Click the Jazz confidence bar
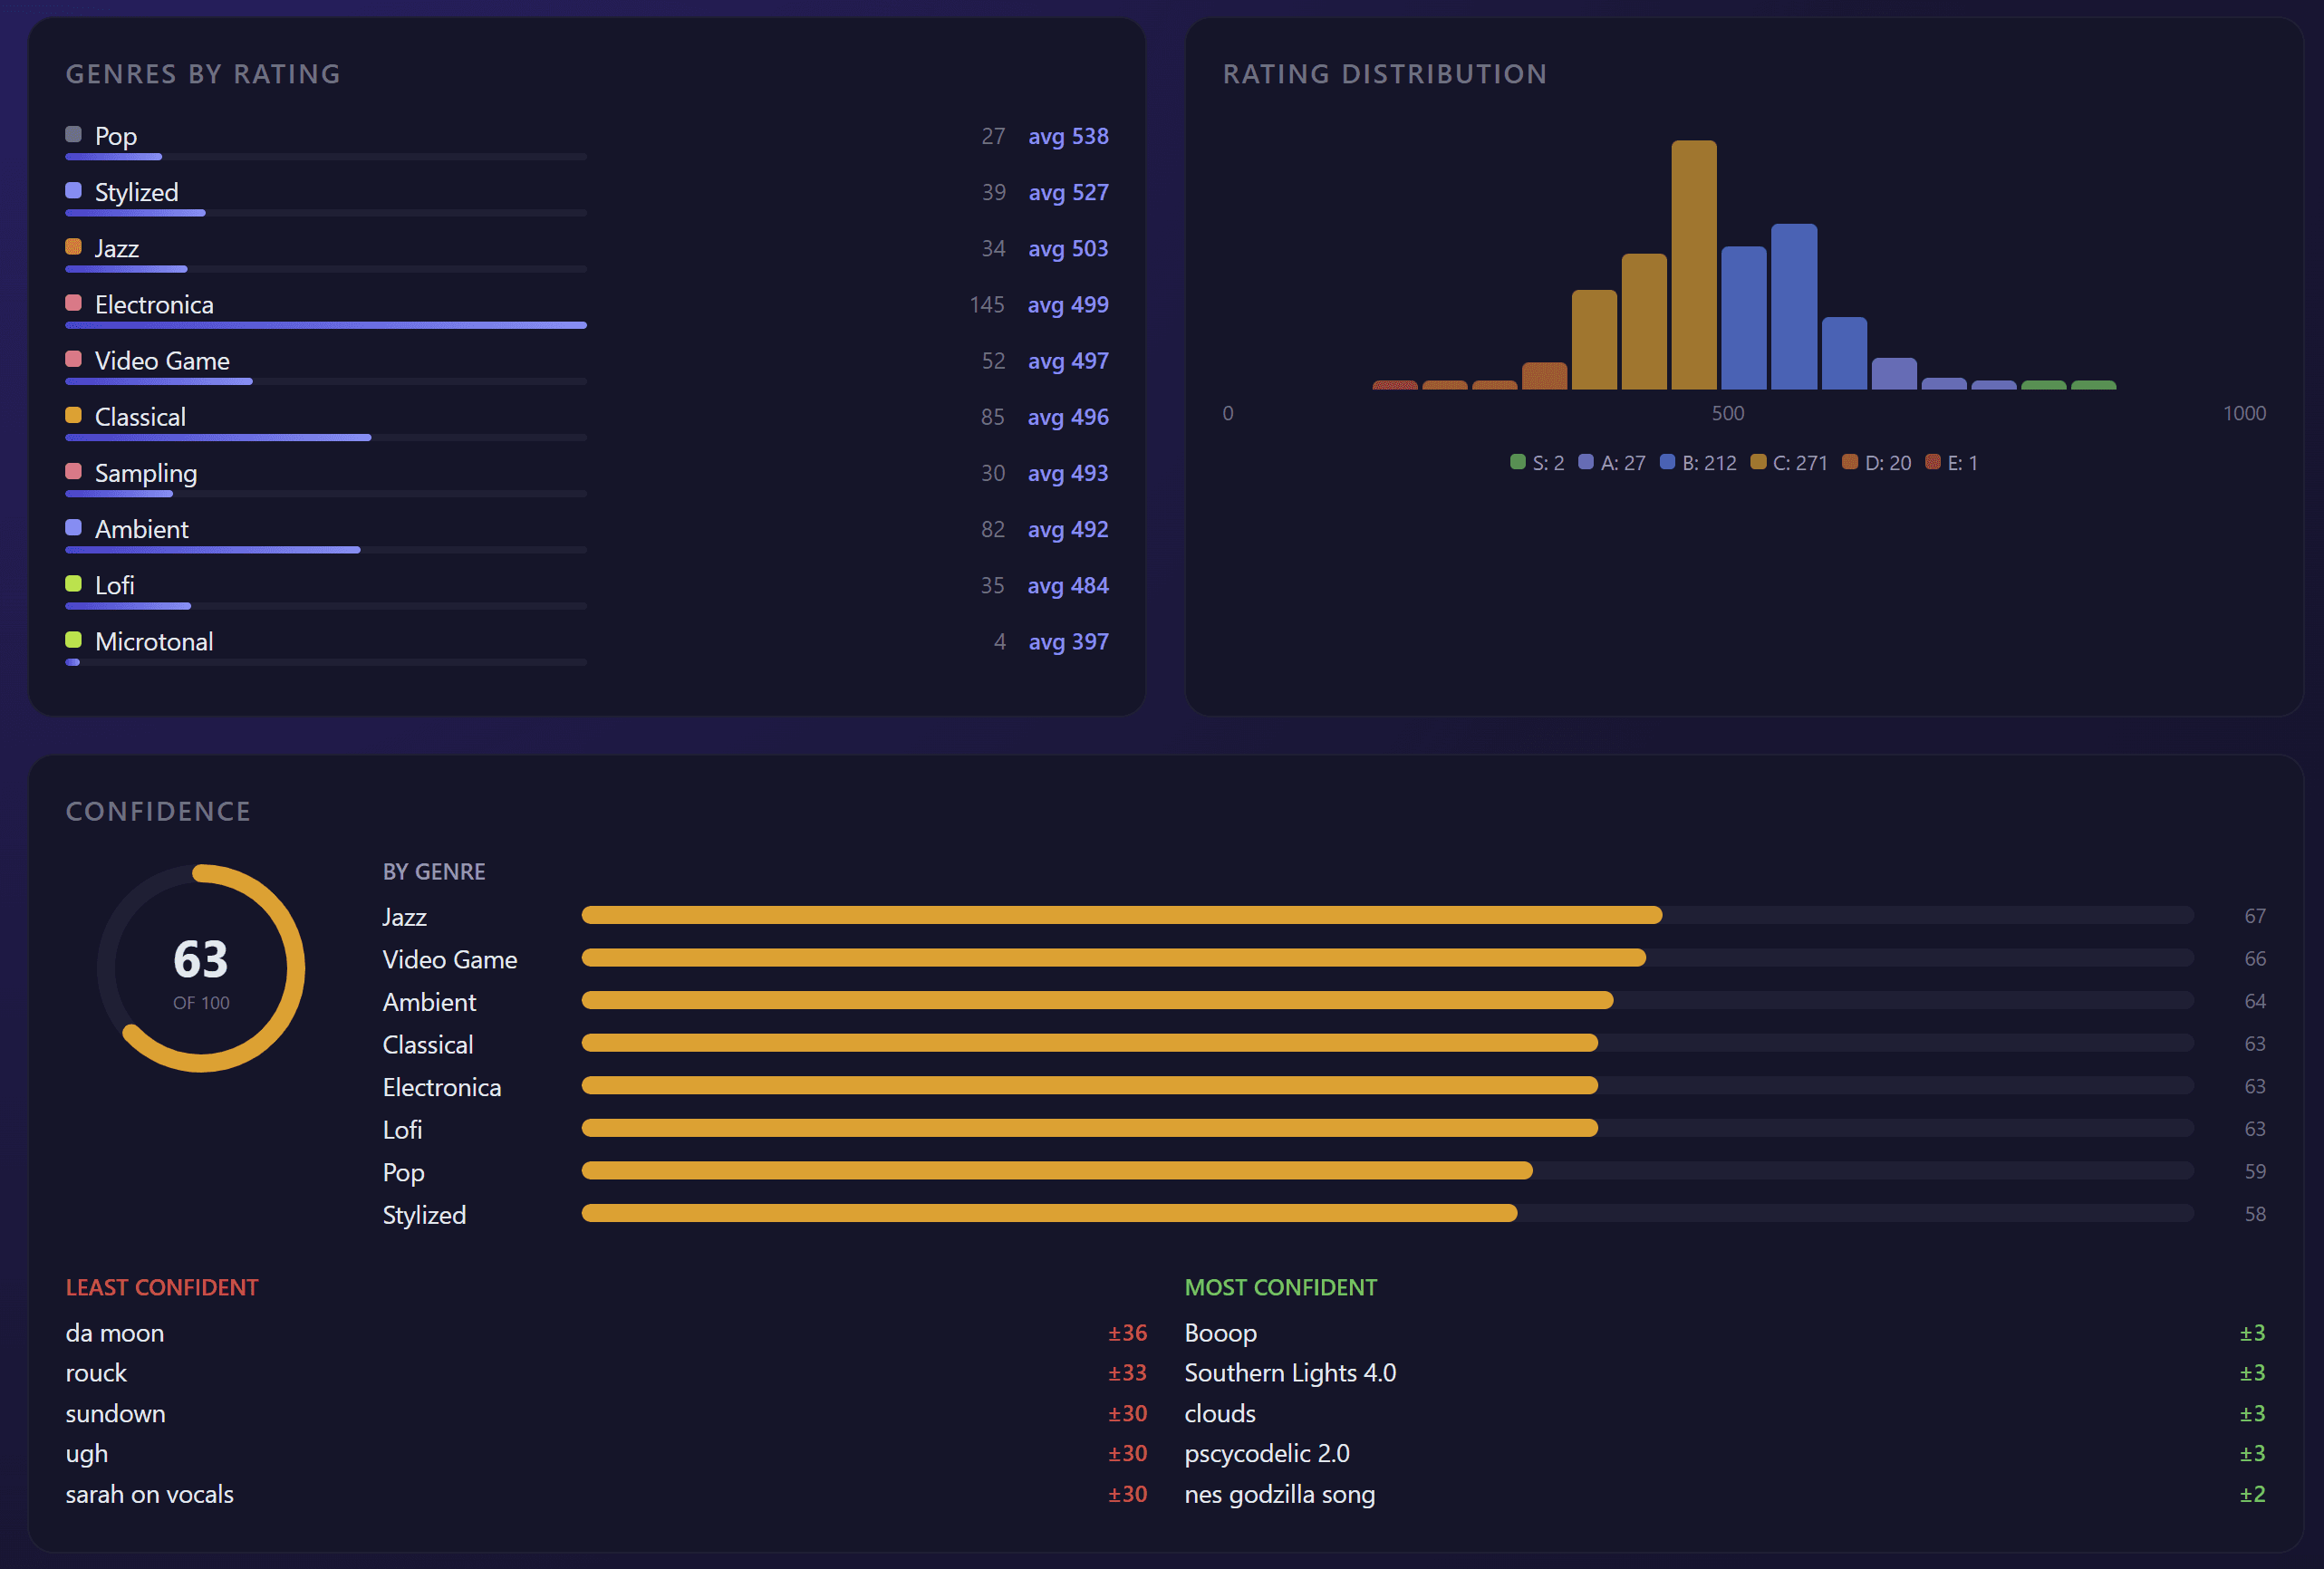This screenshot has width=2324, height=1569. [x=1120, y=915]
